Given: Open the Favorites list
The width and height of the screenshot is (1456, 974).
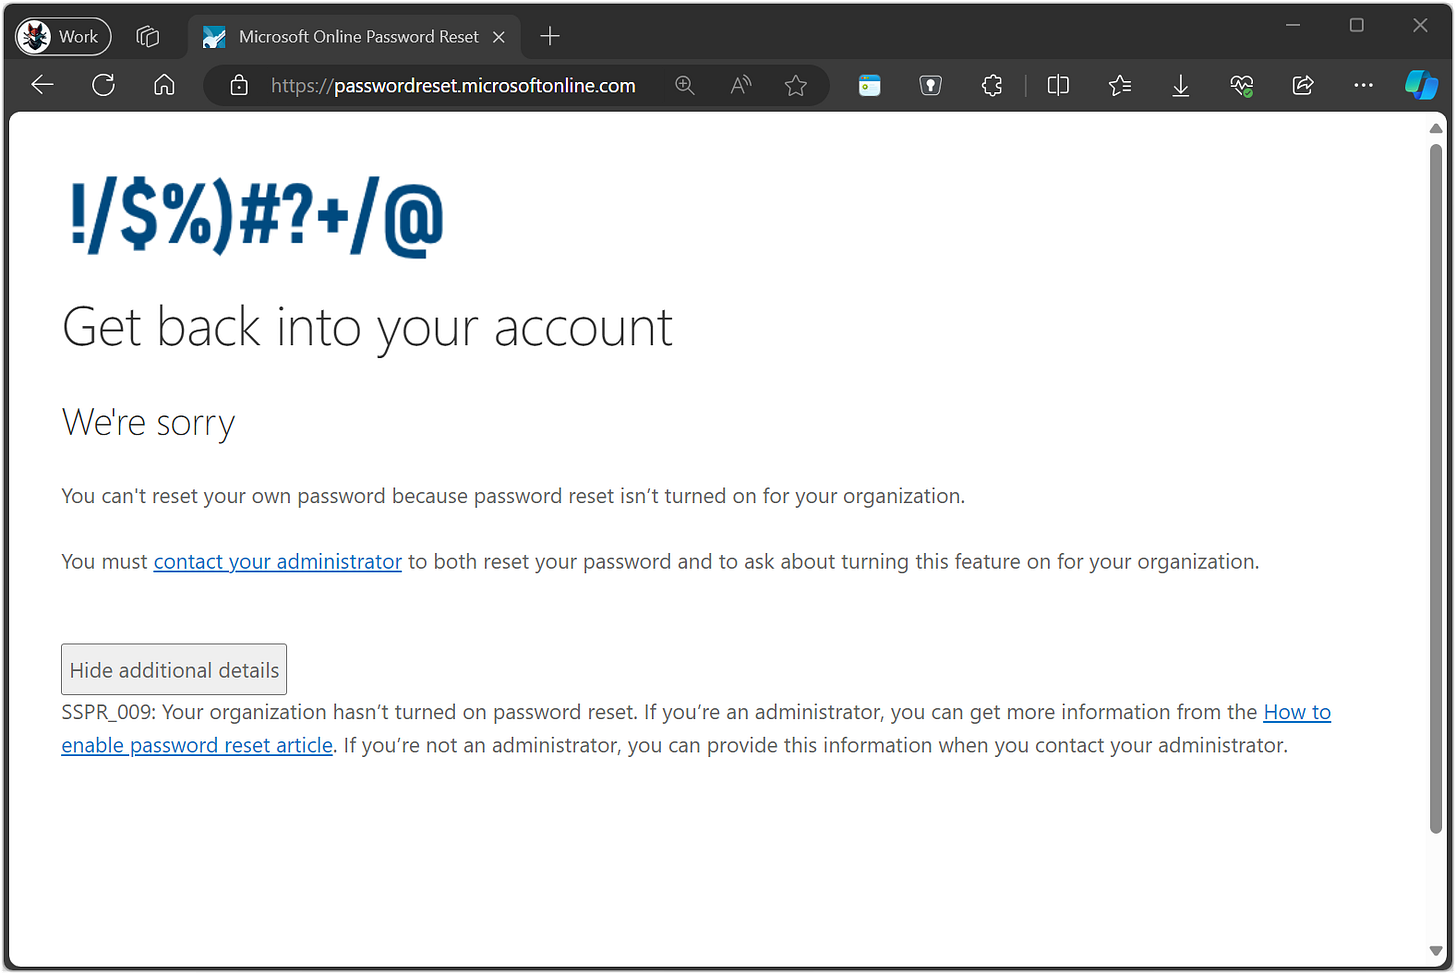Looking at the screenshot, I should pyautogui.click(x=1119, y=85).
